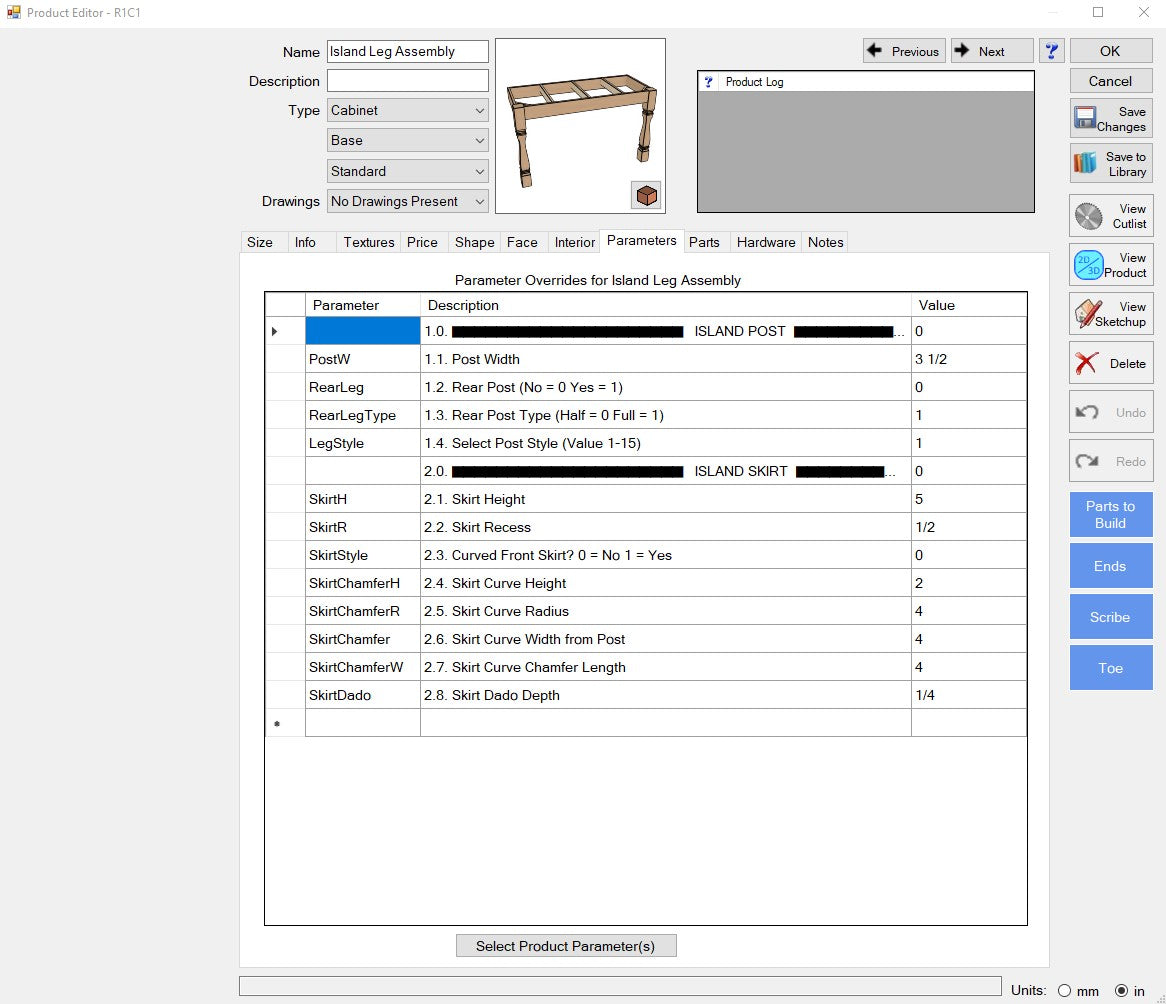Open the View Product 2D/3D icon
Screen dimensions: 1166x1004
pyautogui.click(x=1088, y=265)
